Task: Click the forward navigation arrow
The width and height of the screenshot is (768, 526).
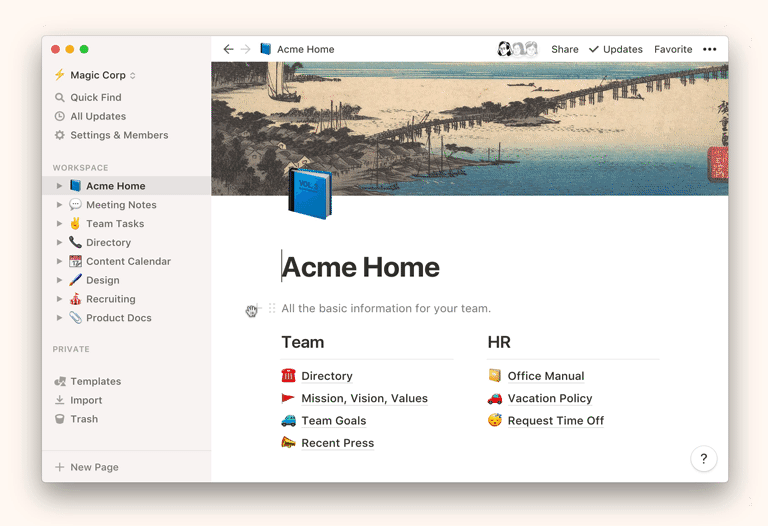Action: click(x=246, y=49)
